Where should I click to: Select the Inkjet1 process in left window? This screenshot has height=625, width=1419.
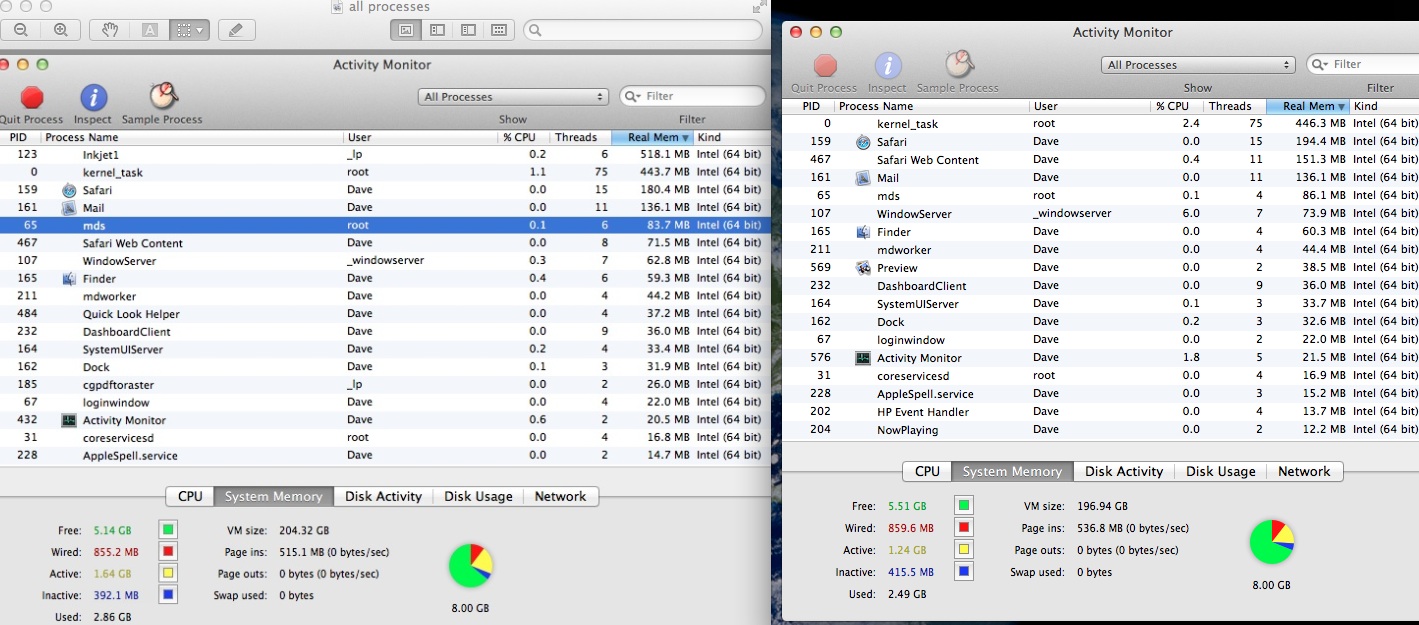click(x=384, y=155)
